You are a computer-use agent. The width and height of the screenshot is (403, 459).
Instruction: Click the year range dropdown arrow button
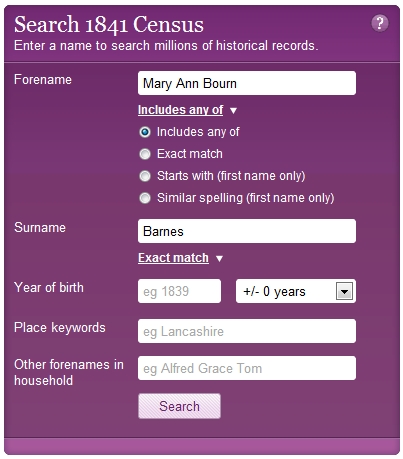pos(344,292)
